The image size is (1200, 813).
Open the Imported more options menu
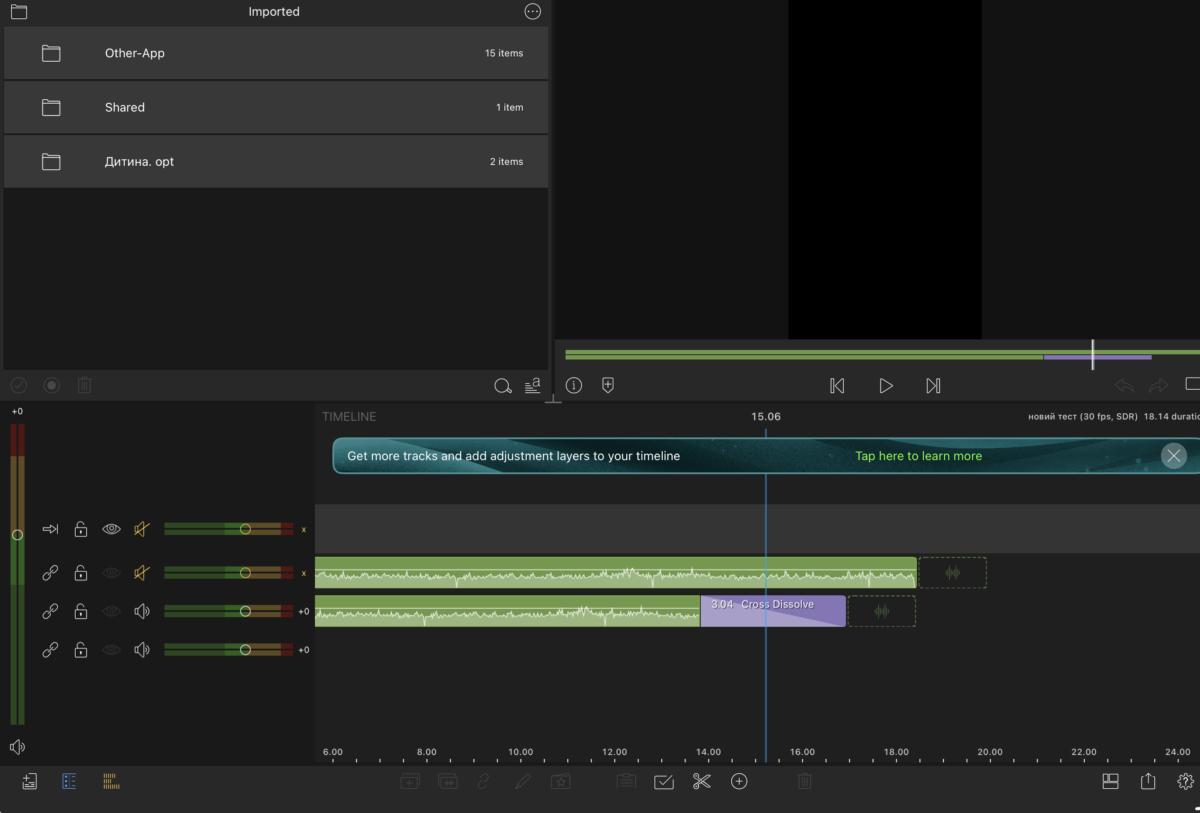(x=532, y=12)
